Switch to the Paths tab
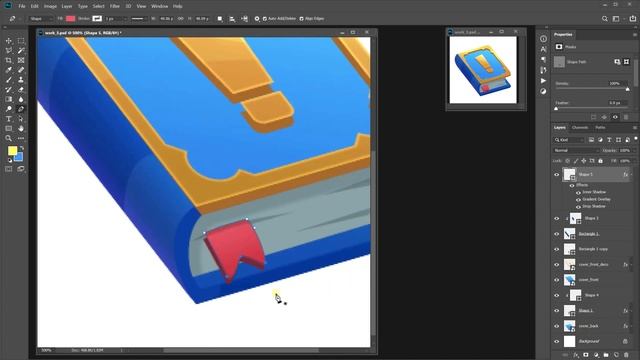640x360 pixels. 600,128
